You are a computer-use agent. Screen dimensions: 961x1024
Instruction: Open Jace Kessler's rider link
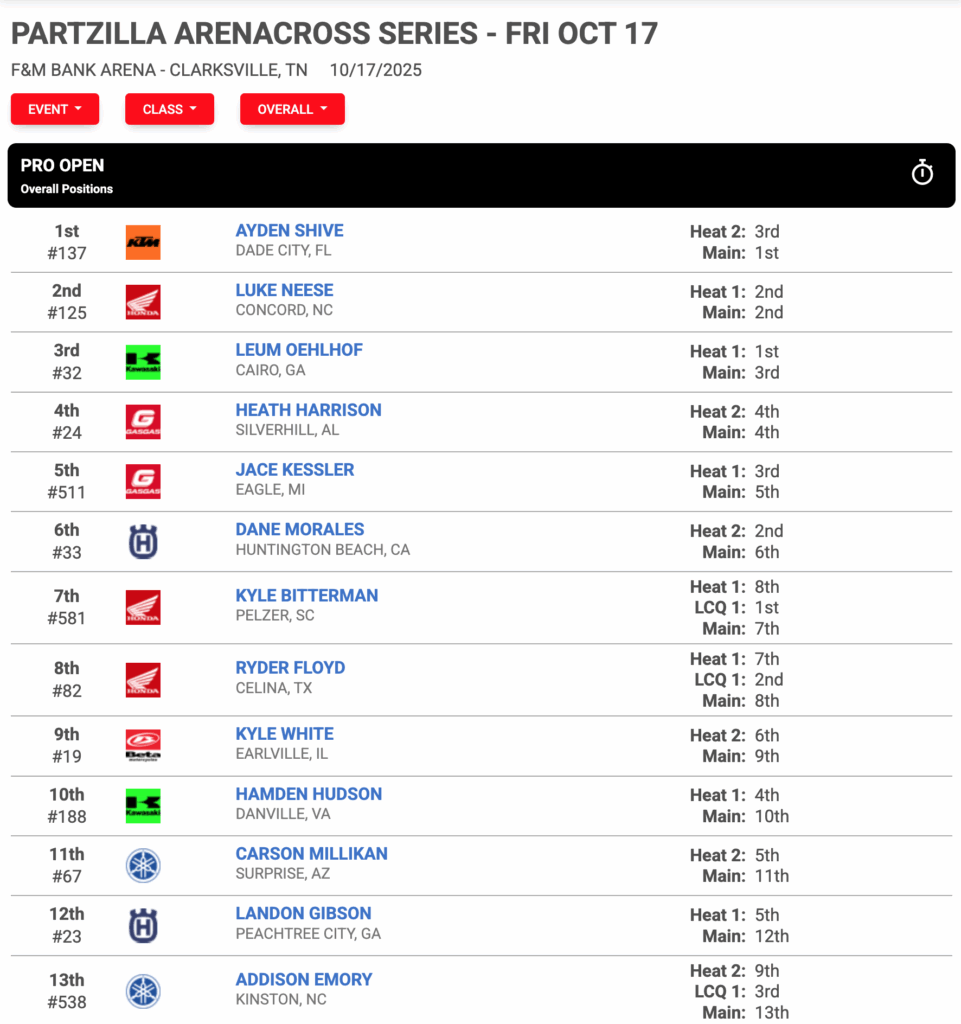294,470
